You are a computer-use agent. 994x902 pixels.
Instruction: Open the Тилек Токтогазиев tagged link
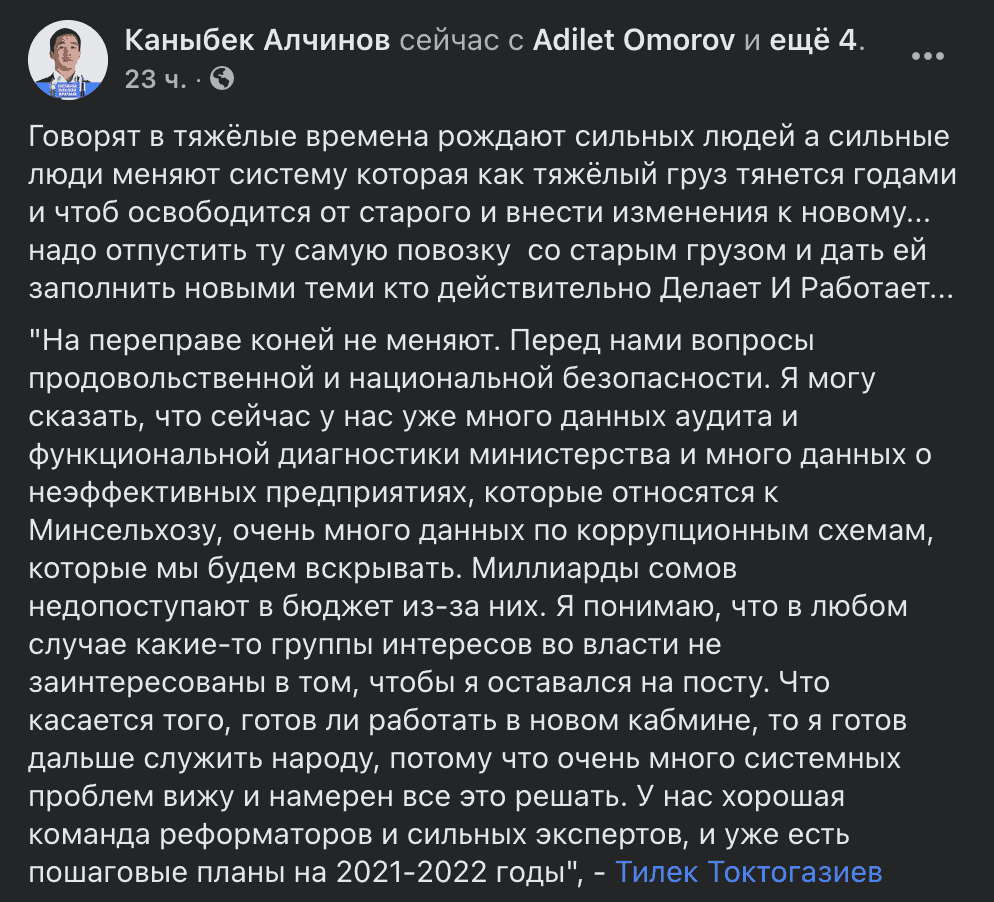click(749, 871)
